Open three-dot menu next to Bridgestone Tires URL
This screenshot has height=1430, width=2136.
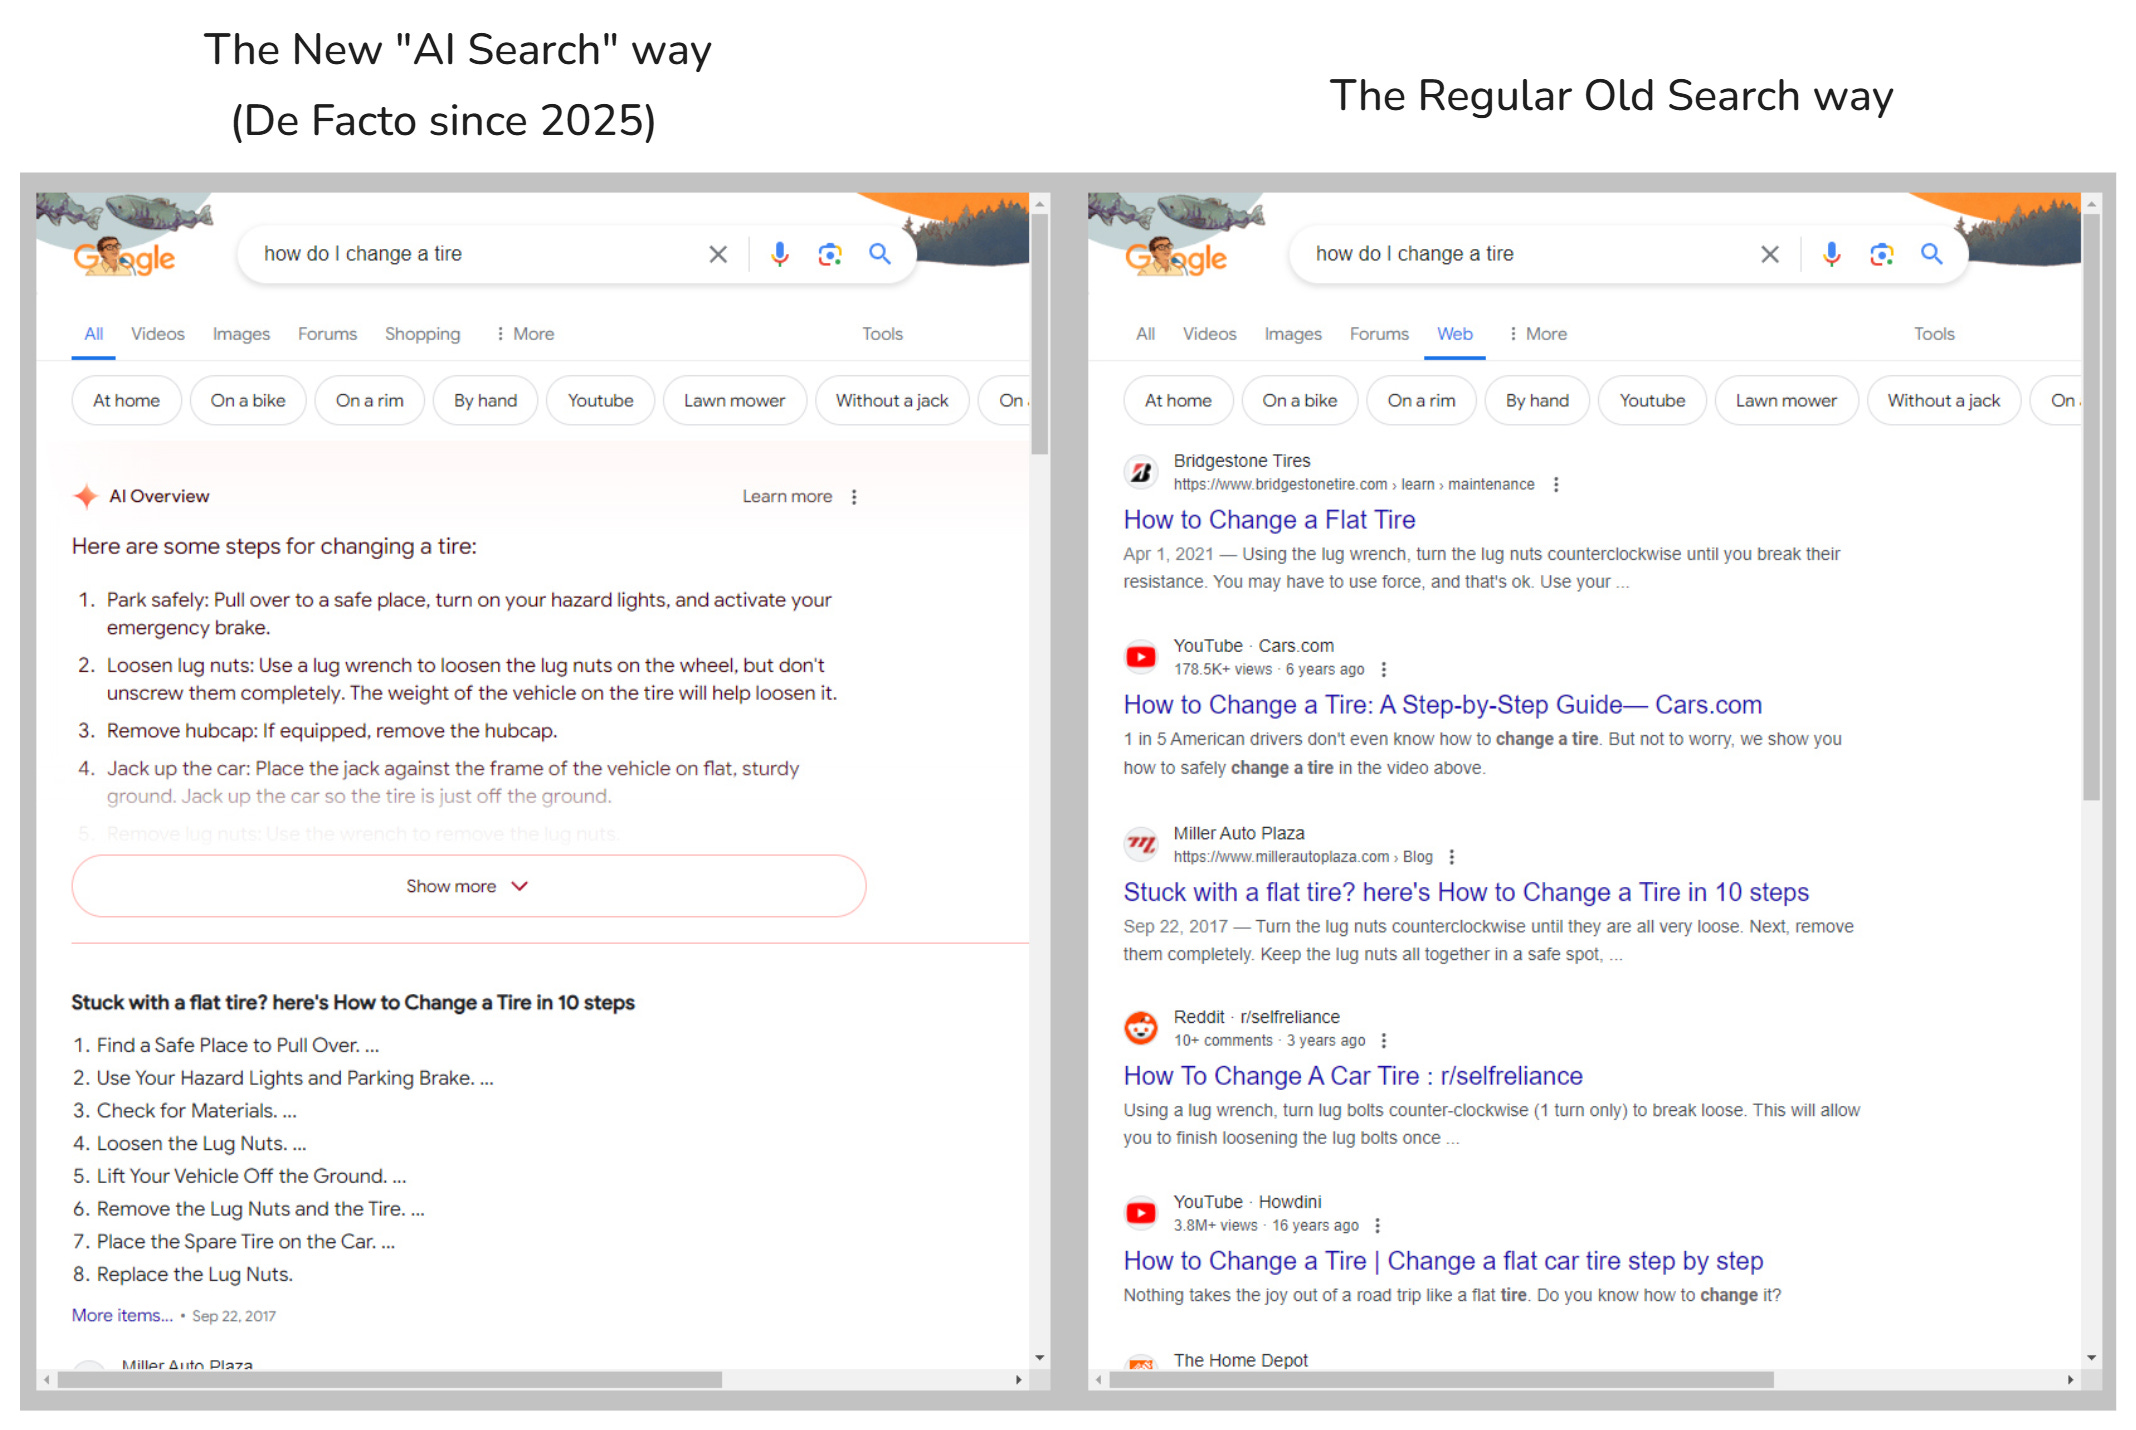[x=1556, y=485]
